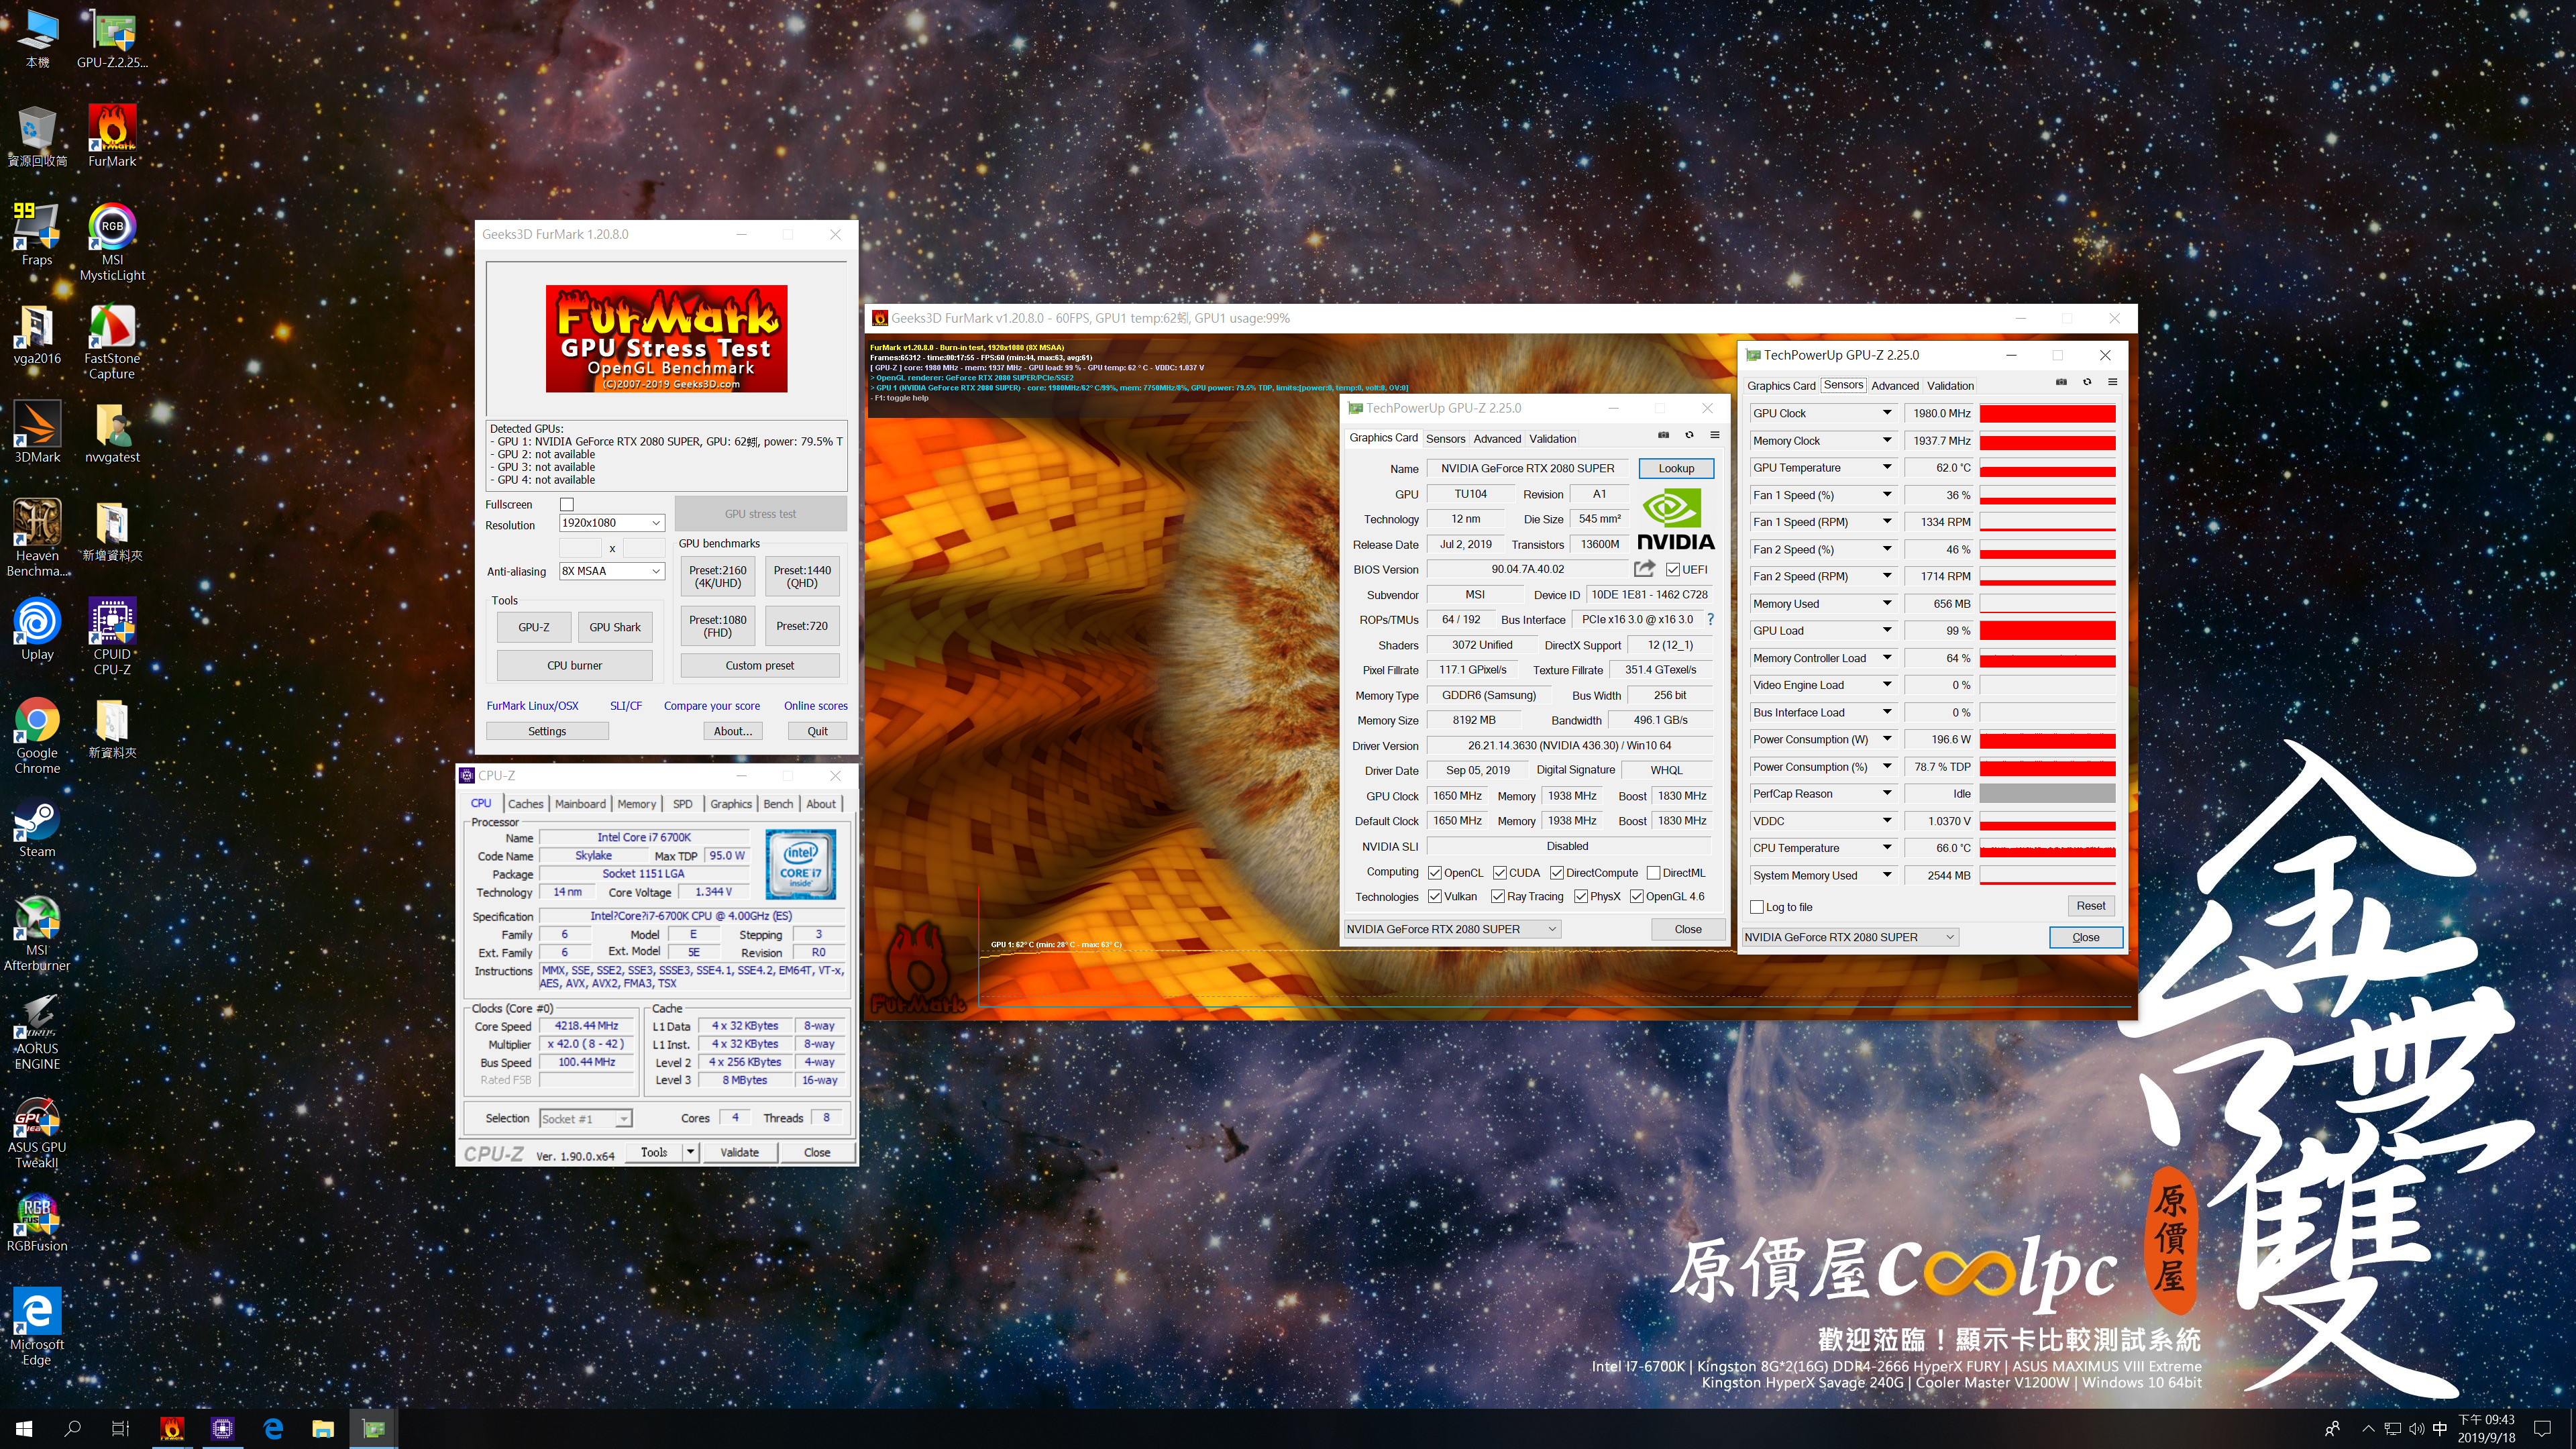Image resolution: width=2576 pixels, height=1449 pixels.
Task: Click refresh icon in GPU-Z Sensors window
Action: (x=2087, y=382)
